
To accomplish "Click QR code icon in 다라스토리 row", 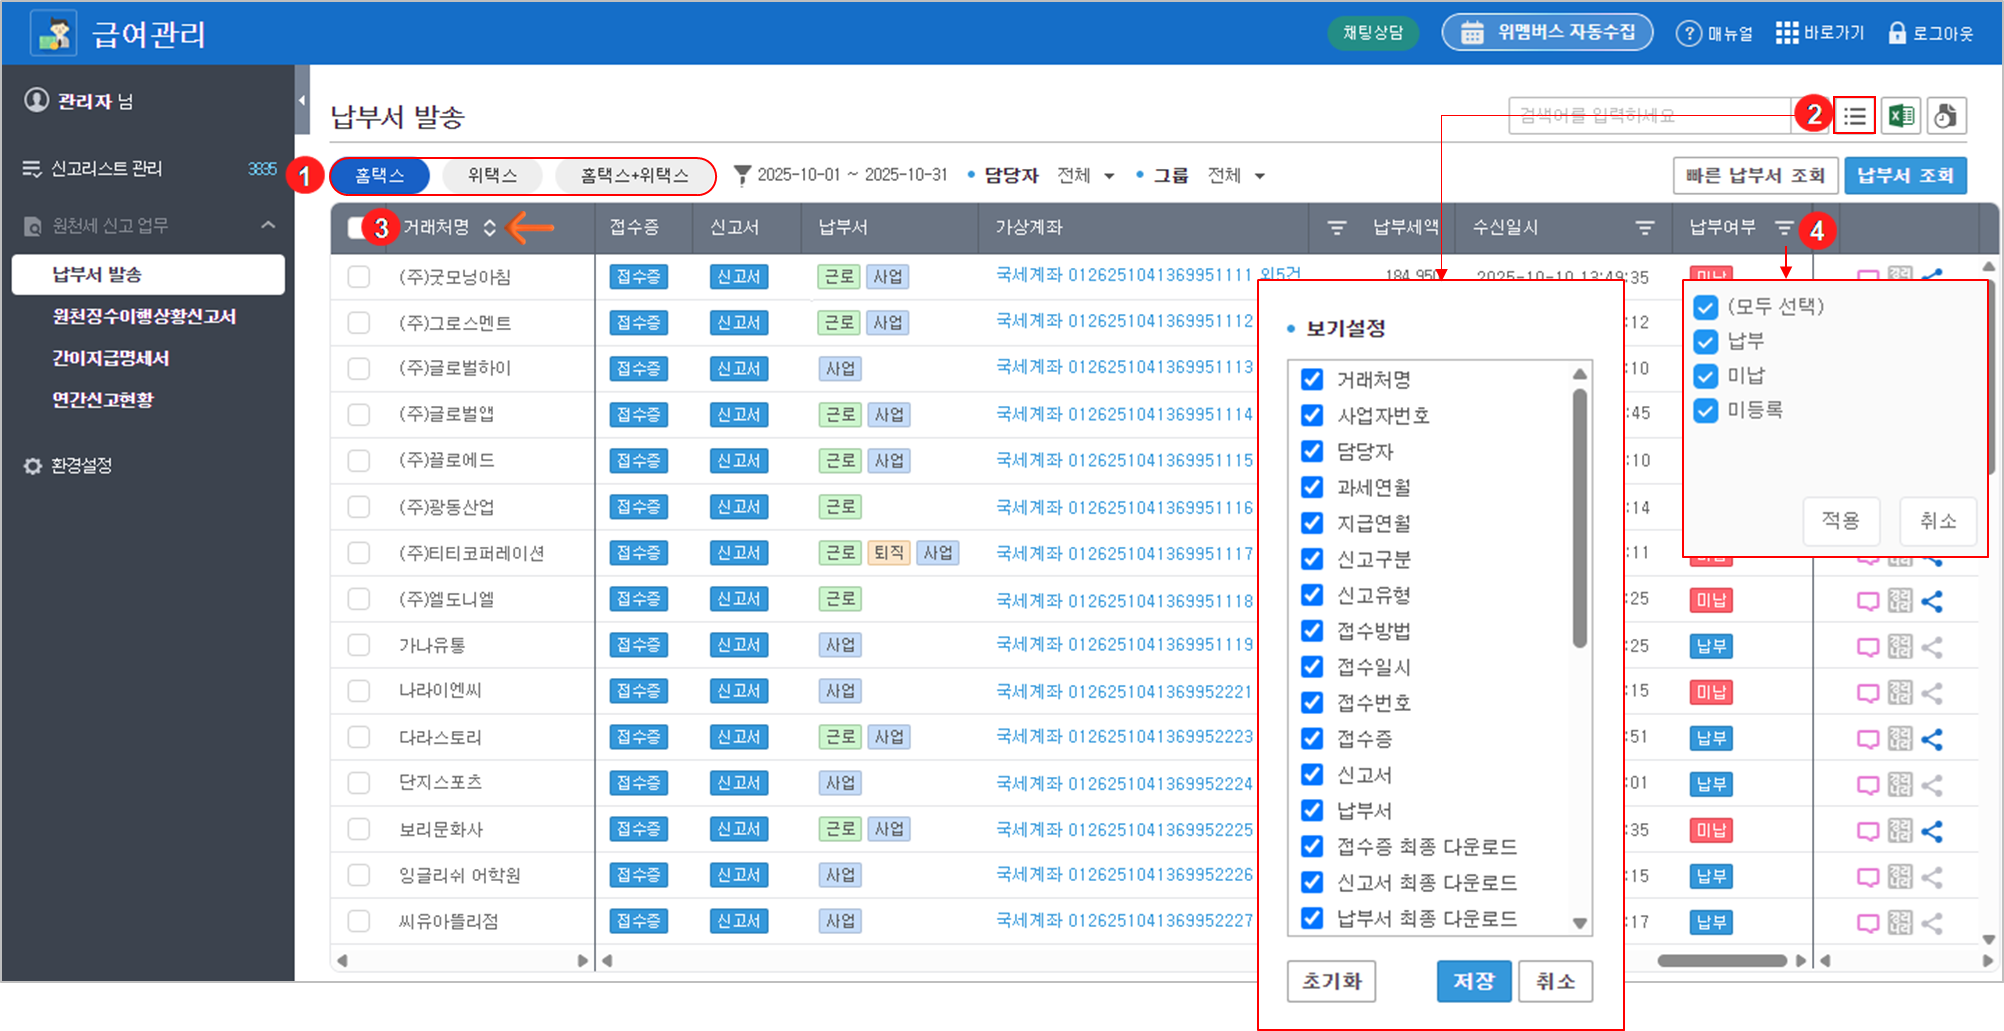I will [1900, 739].
